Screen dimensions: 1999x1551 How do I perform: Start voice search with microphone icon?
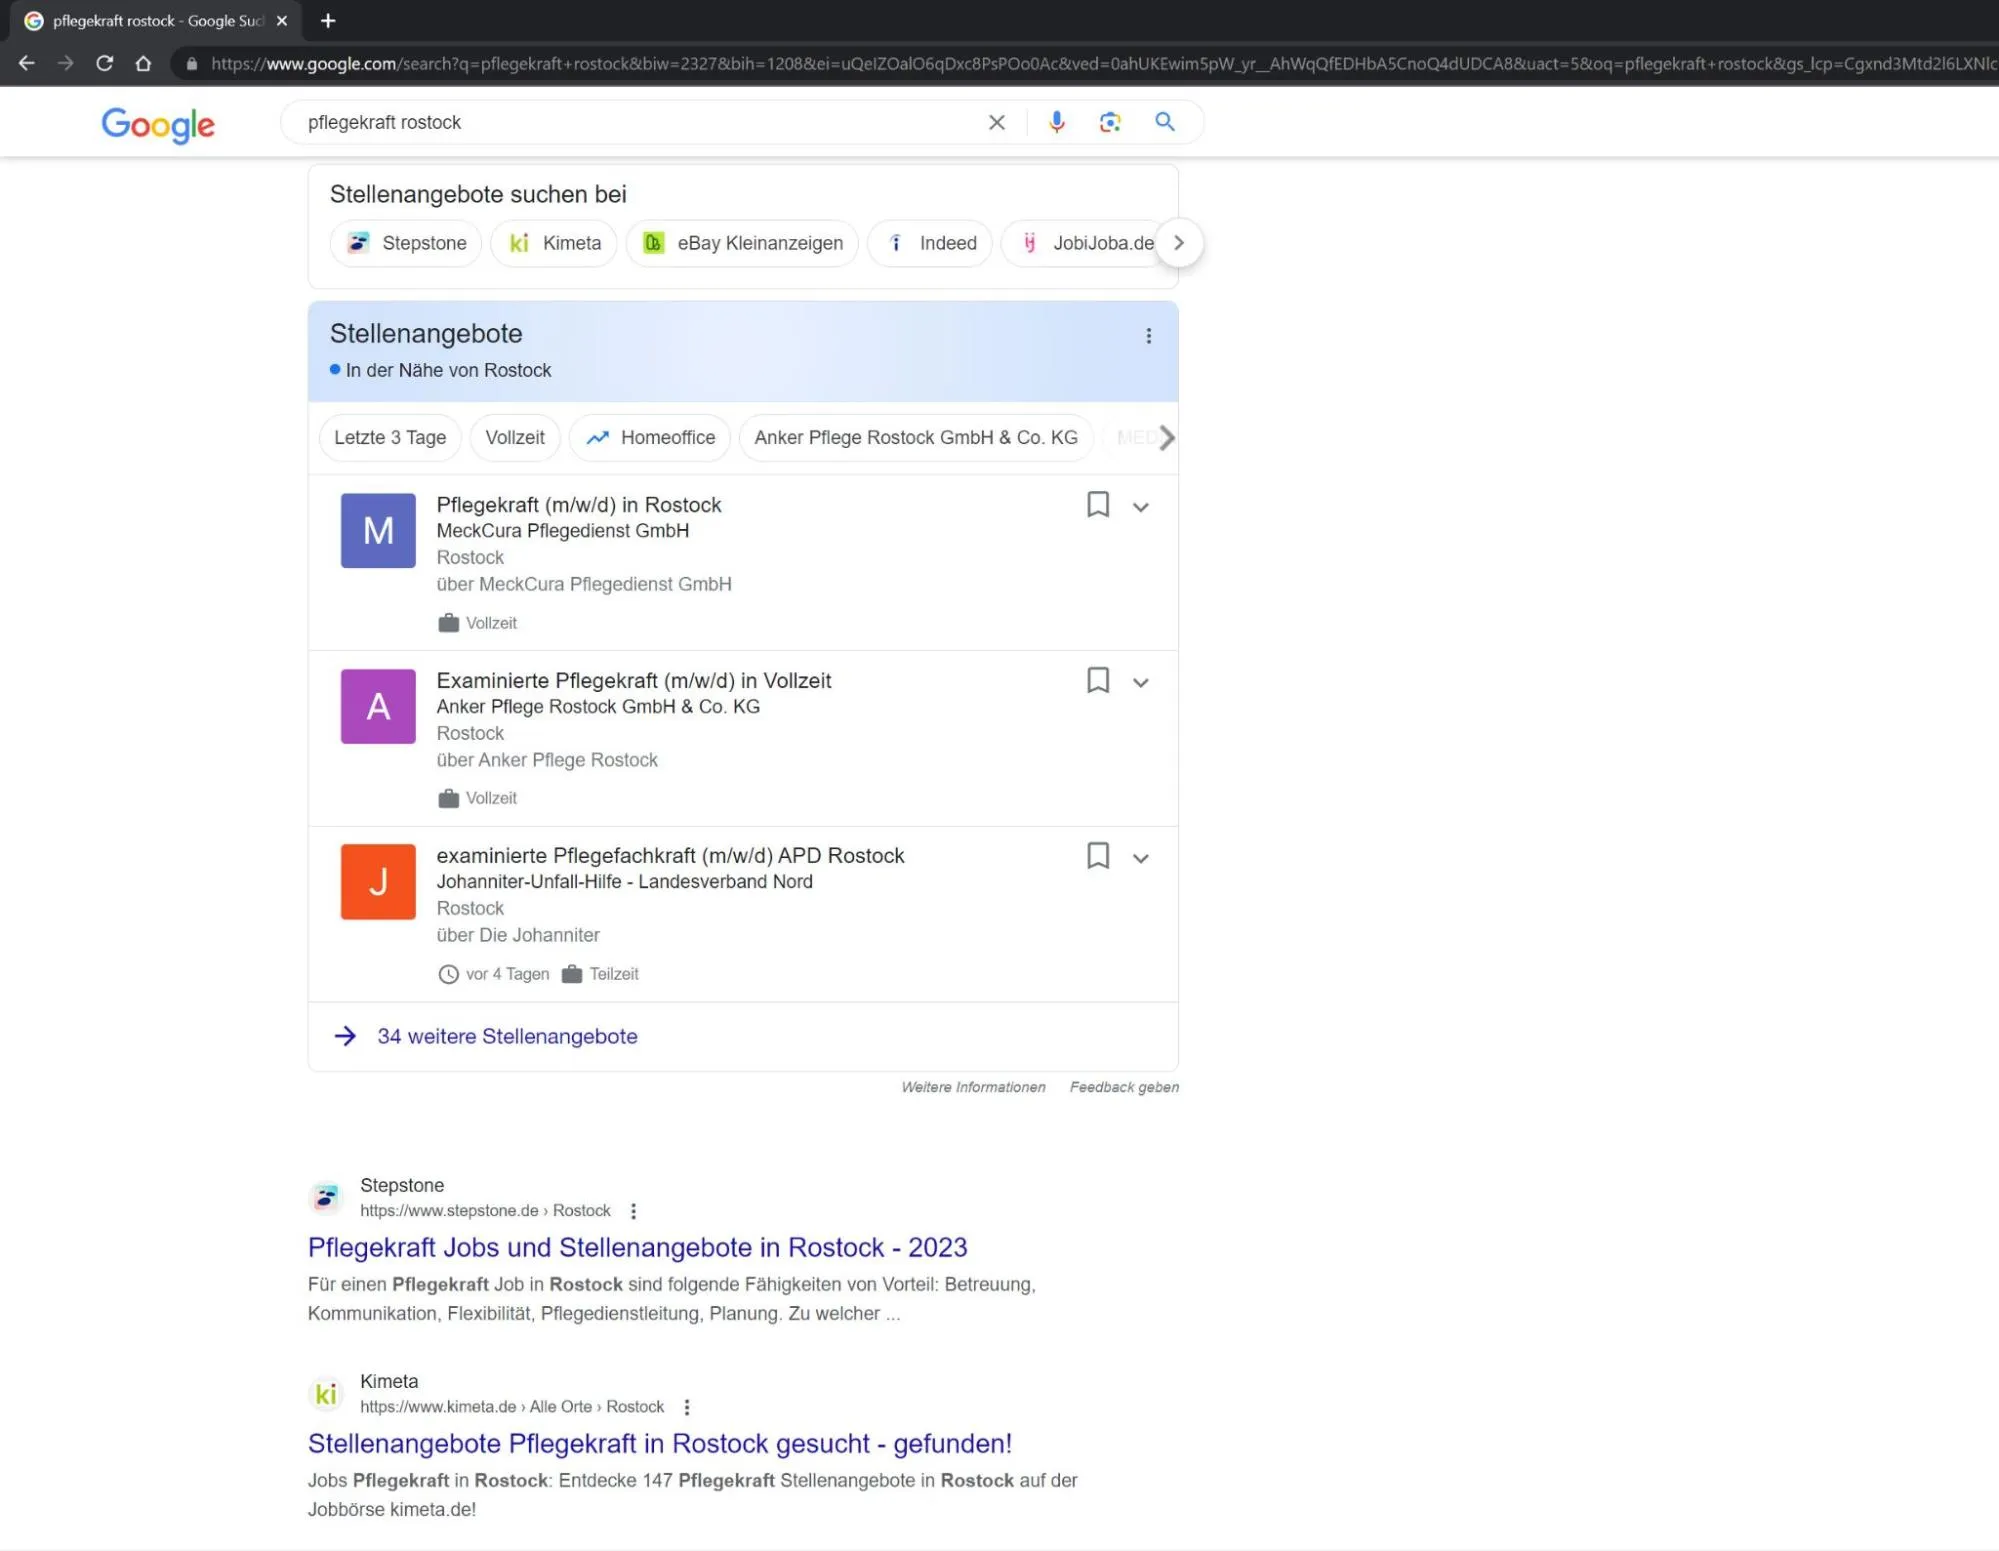[1057, 122]
